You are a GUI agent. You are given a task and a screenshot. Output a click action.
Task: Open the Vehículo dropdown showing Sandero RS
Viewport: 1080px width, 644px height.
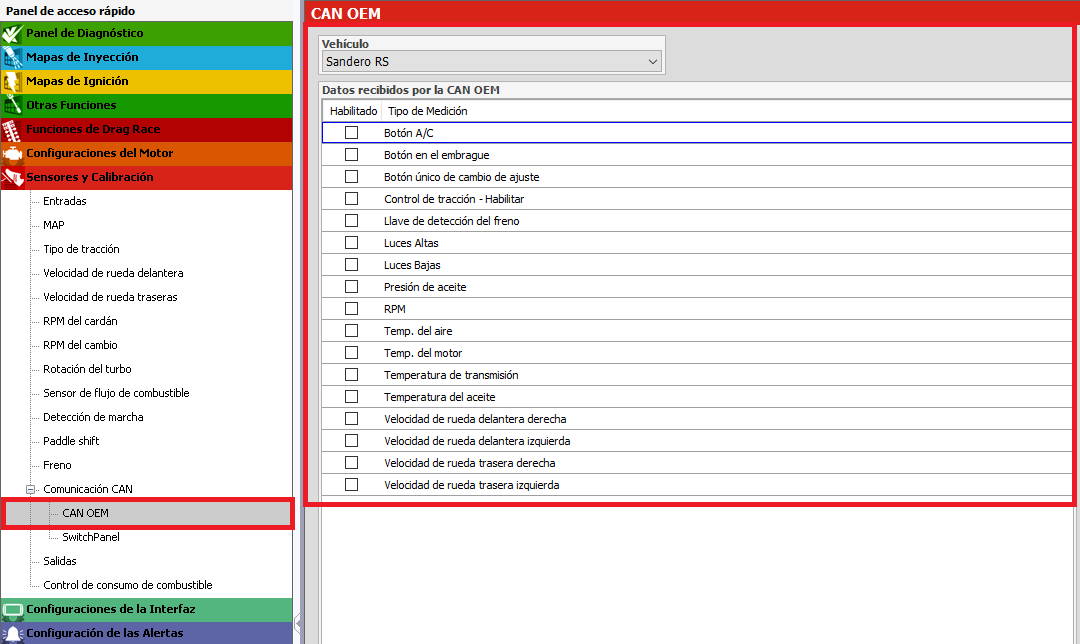point(492,61)
